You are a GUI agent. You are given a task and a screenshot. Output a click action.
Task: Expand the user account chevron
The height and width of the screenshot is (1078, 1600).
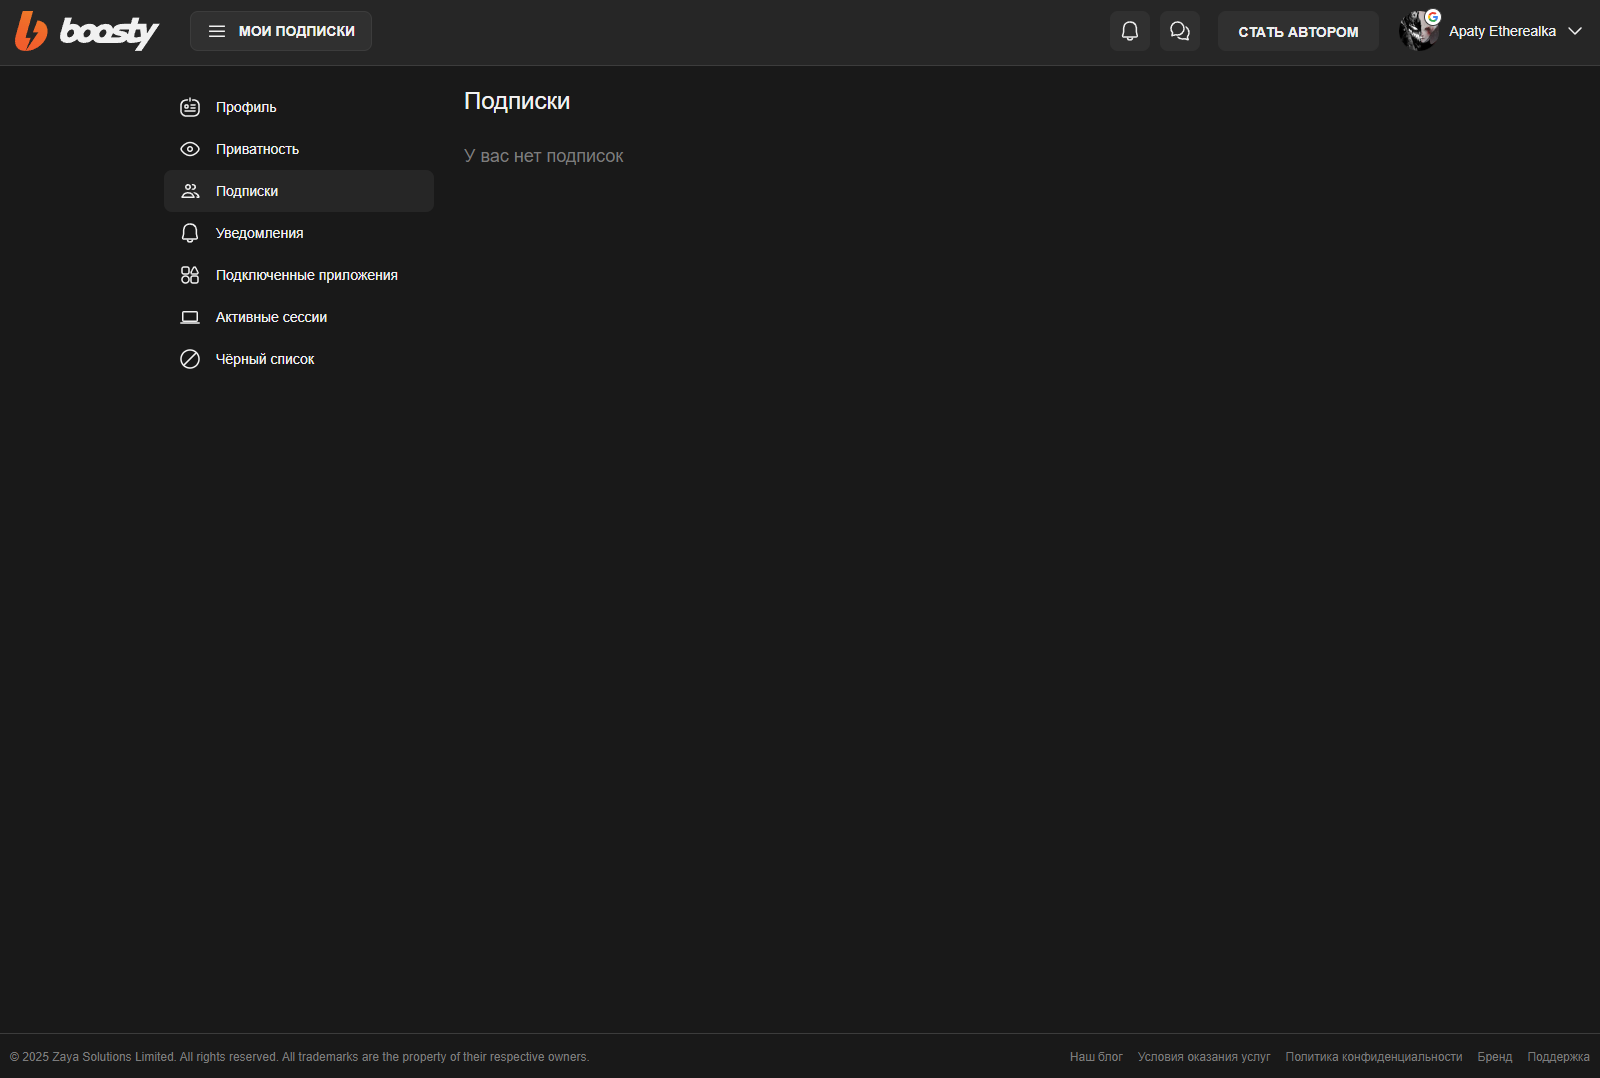[1575, 31]
